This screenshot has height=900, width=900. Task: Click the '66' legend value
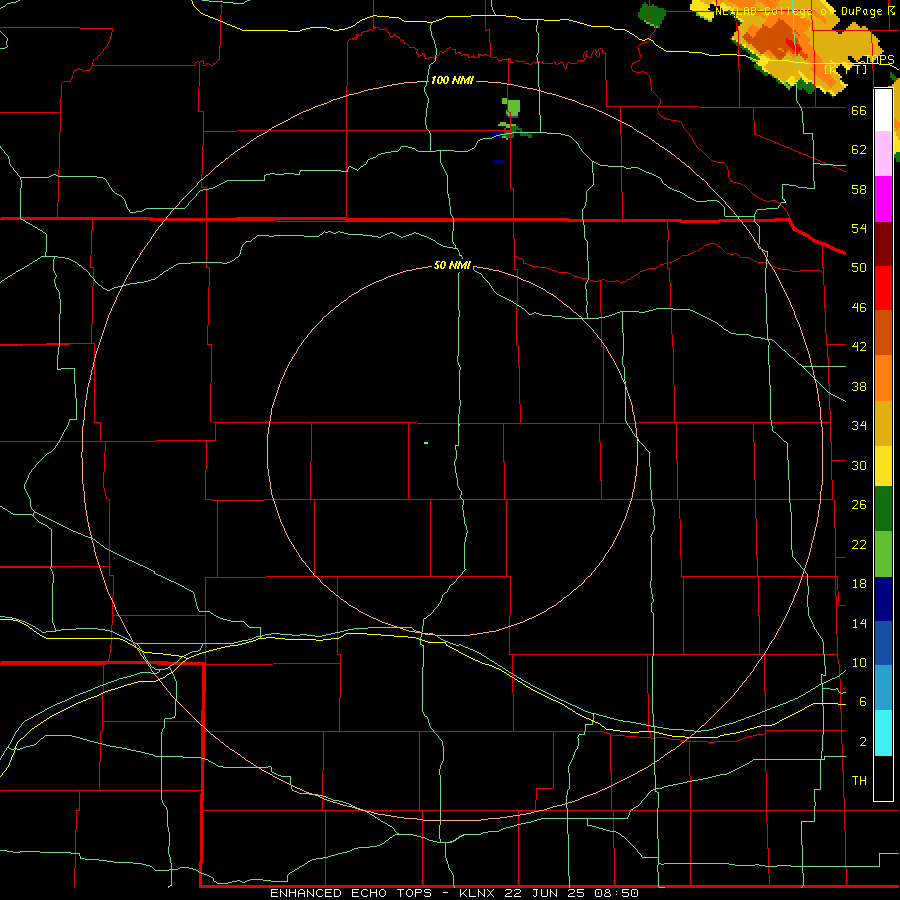[x=859, y=110]
